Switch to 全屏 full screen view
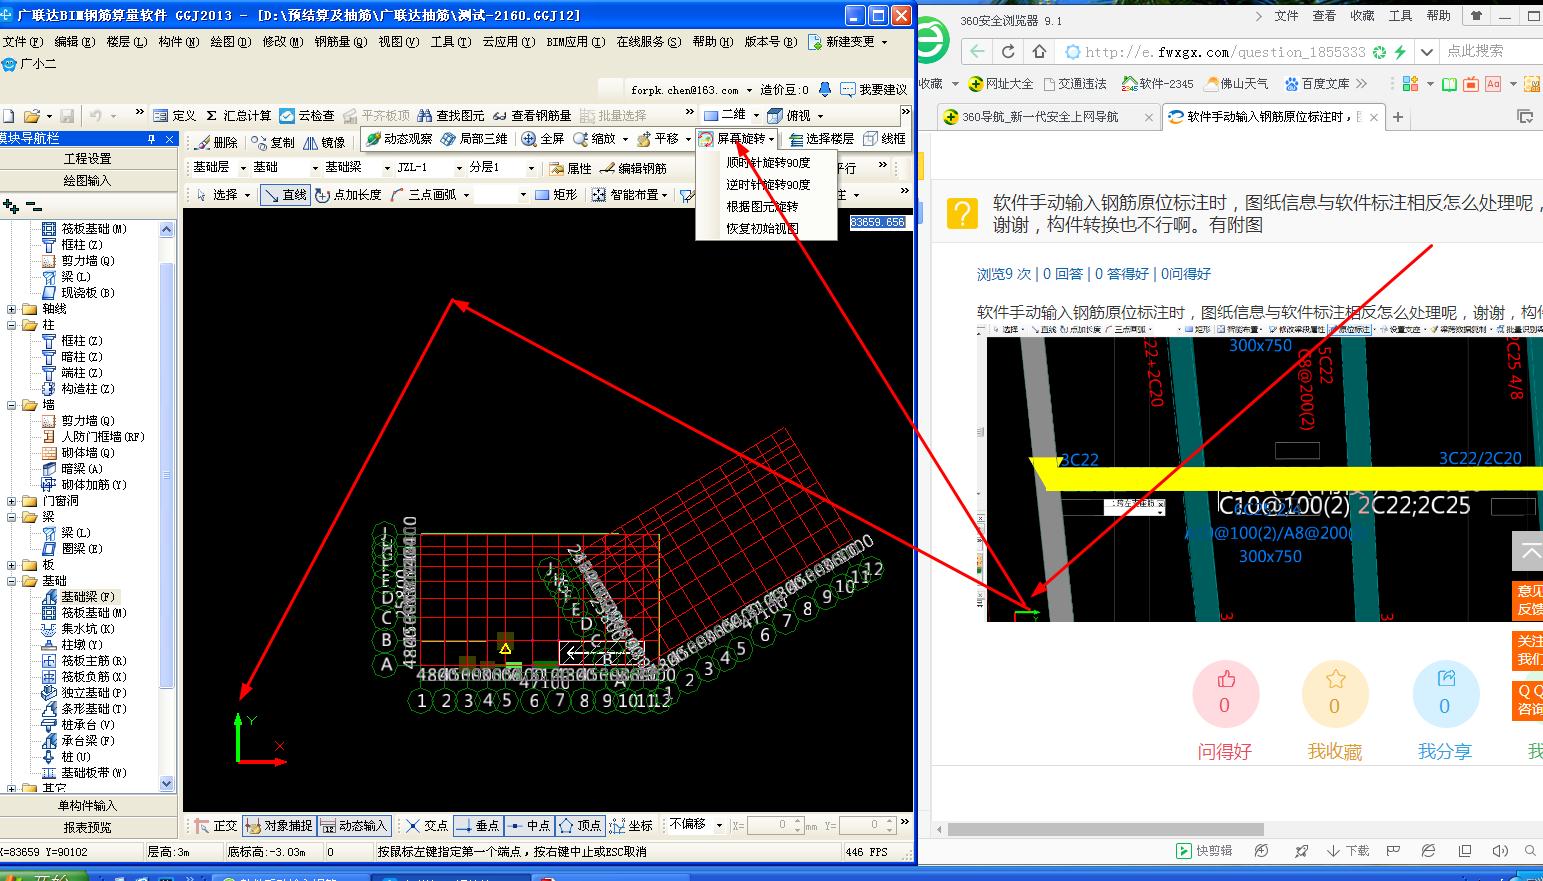Viewport: 1543px width, 881px height. pos(543,139)
